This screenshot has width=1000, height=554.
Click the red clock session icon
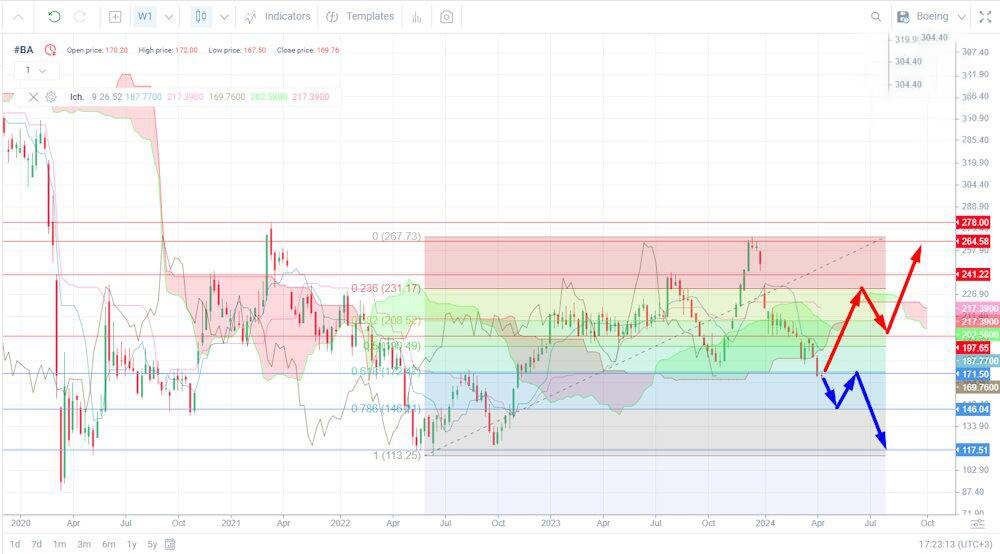tap(50, 50)
